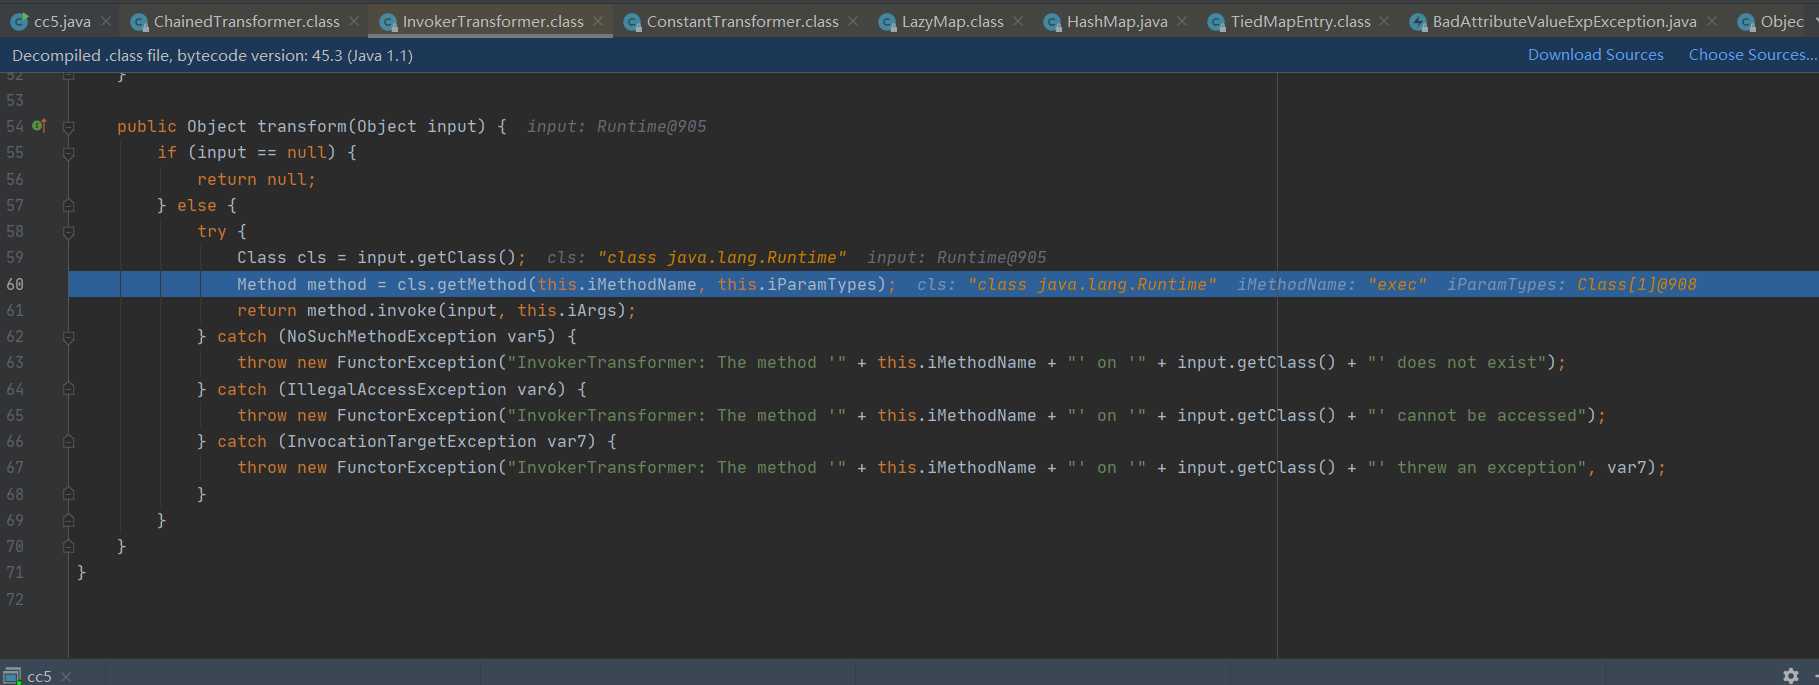
Task: Open the BadAttributeValueExpException.java tab
Action: [1564, 21]
